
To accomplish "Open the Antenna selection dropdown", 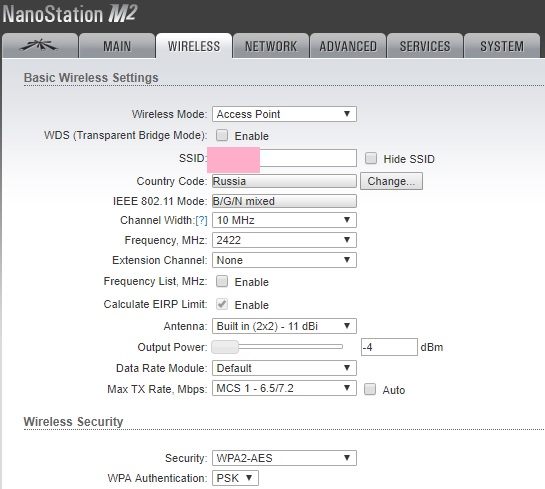I will pos(284,326).
